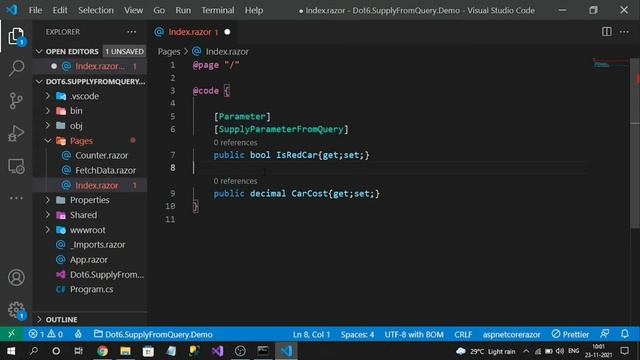This screenshot has height=360, width=640.
Task: Open Visual Studio purple icon in taskbar
Action: [217, 351]
